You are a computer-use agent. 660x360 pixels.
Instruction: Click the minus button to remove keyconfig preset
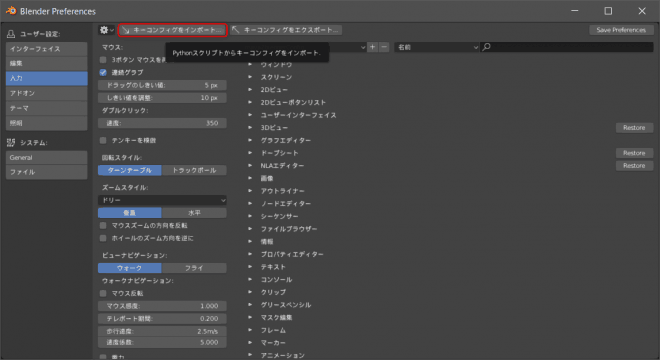click(x=383, y=47)
